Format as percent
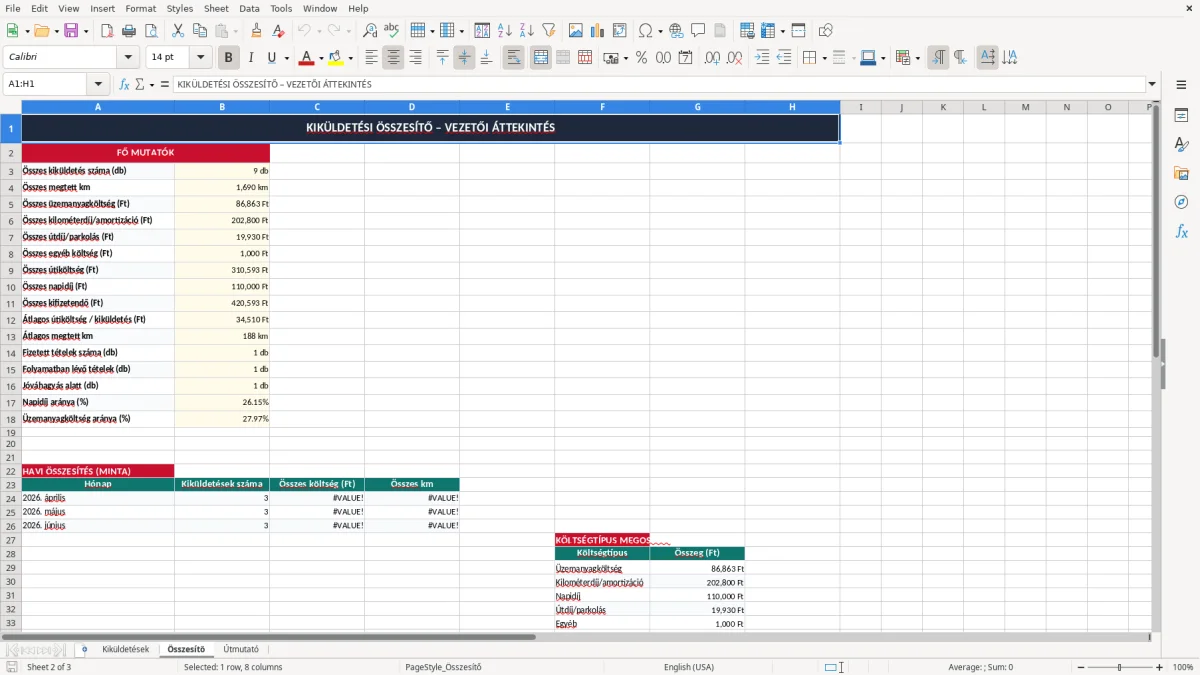Viewport: 1200px width, 675px height. pyautogui.click(x=641, y=58)
